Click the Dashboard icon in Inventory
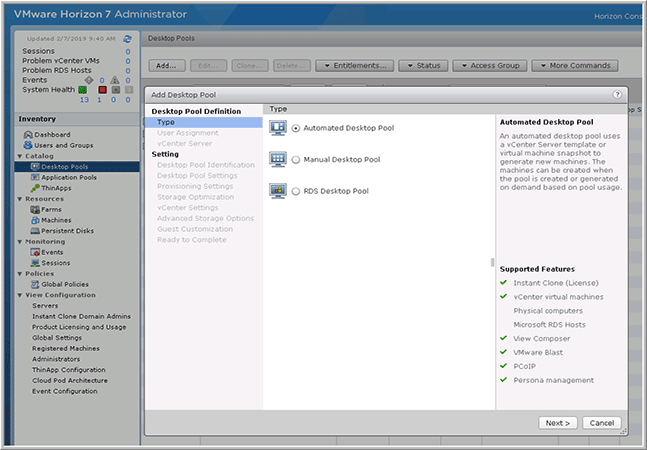 point(28,134)
